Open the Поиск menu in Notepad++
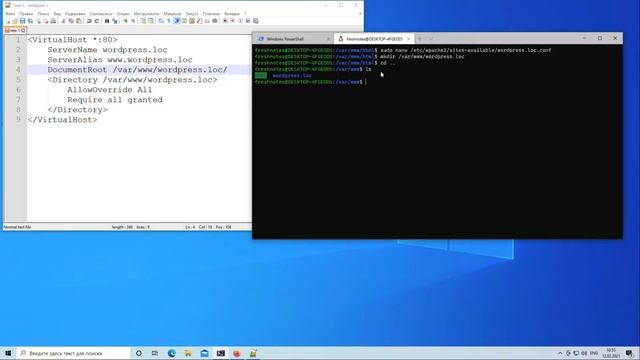This screenshot has height=360, width=640. (43, 14)
